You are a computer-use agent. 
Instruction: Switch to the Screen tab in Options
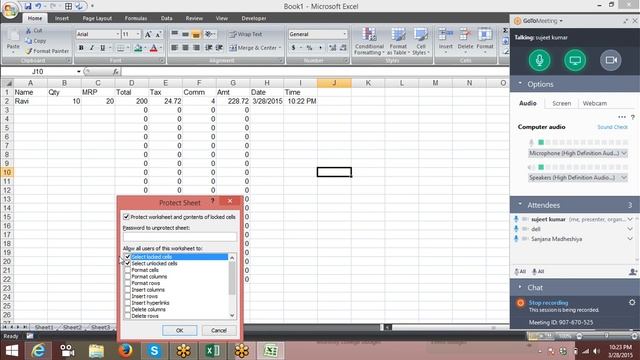coord(562,103)
